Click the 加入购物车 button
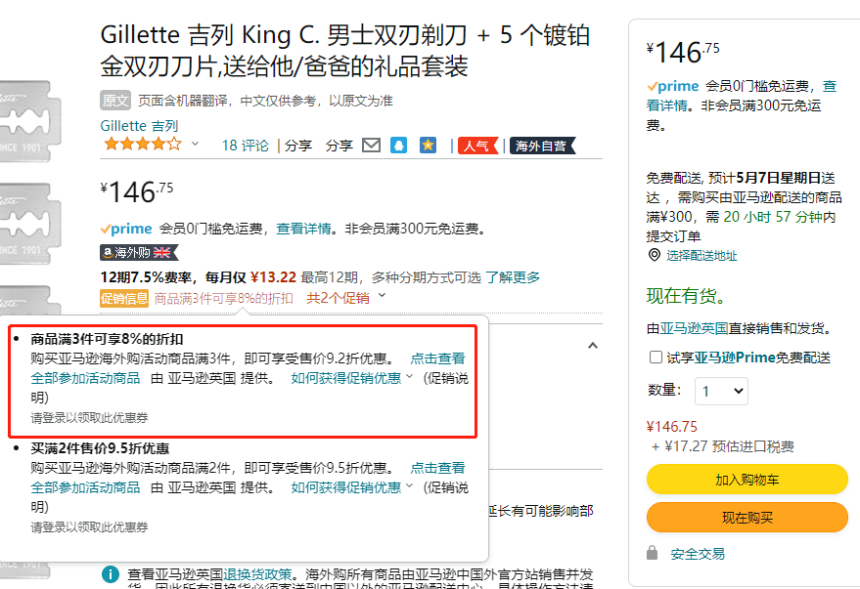 745,480
